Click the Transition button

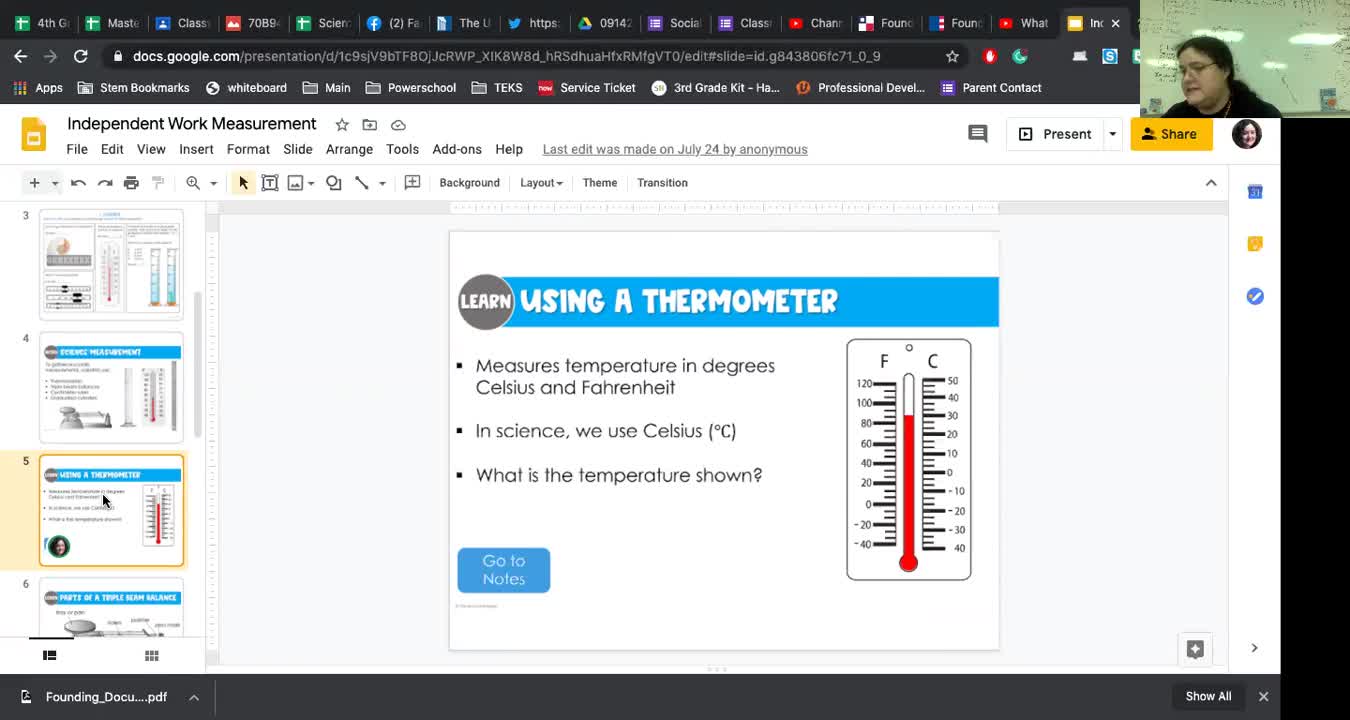(662, 183)
